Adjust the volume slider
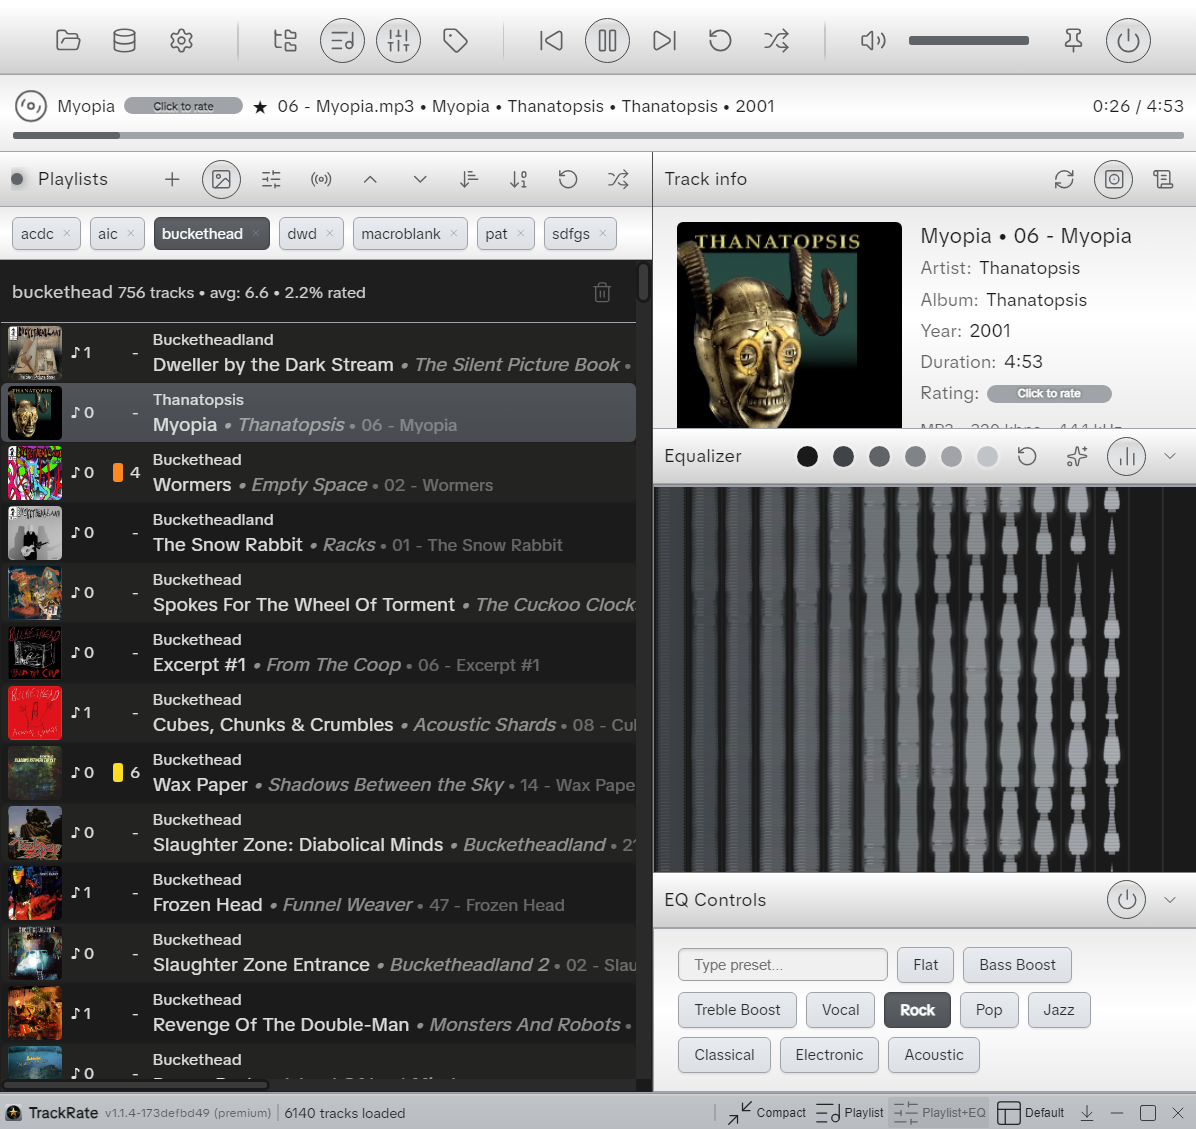 (968, 41)
